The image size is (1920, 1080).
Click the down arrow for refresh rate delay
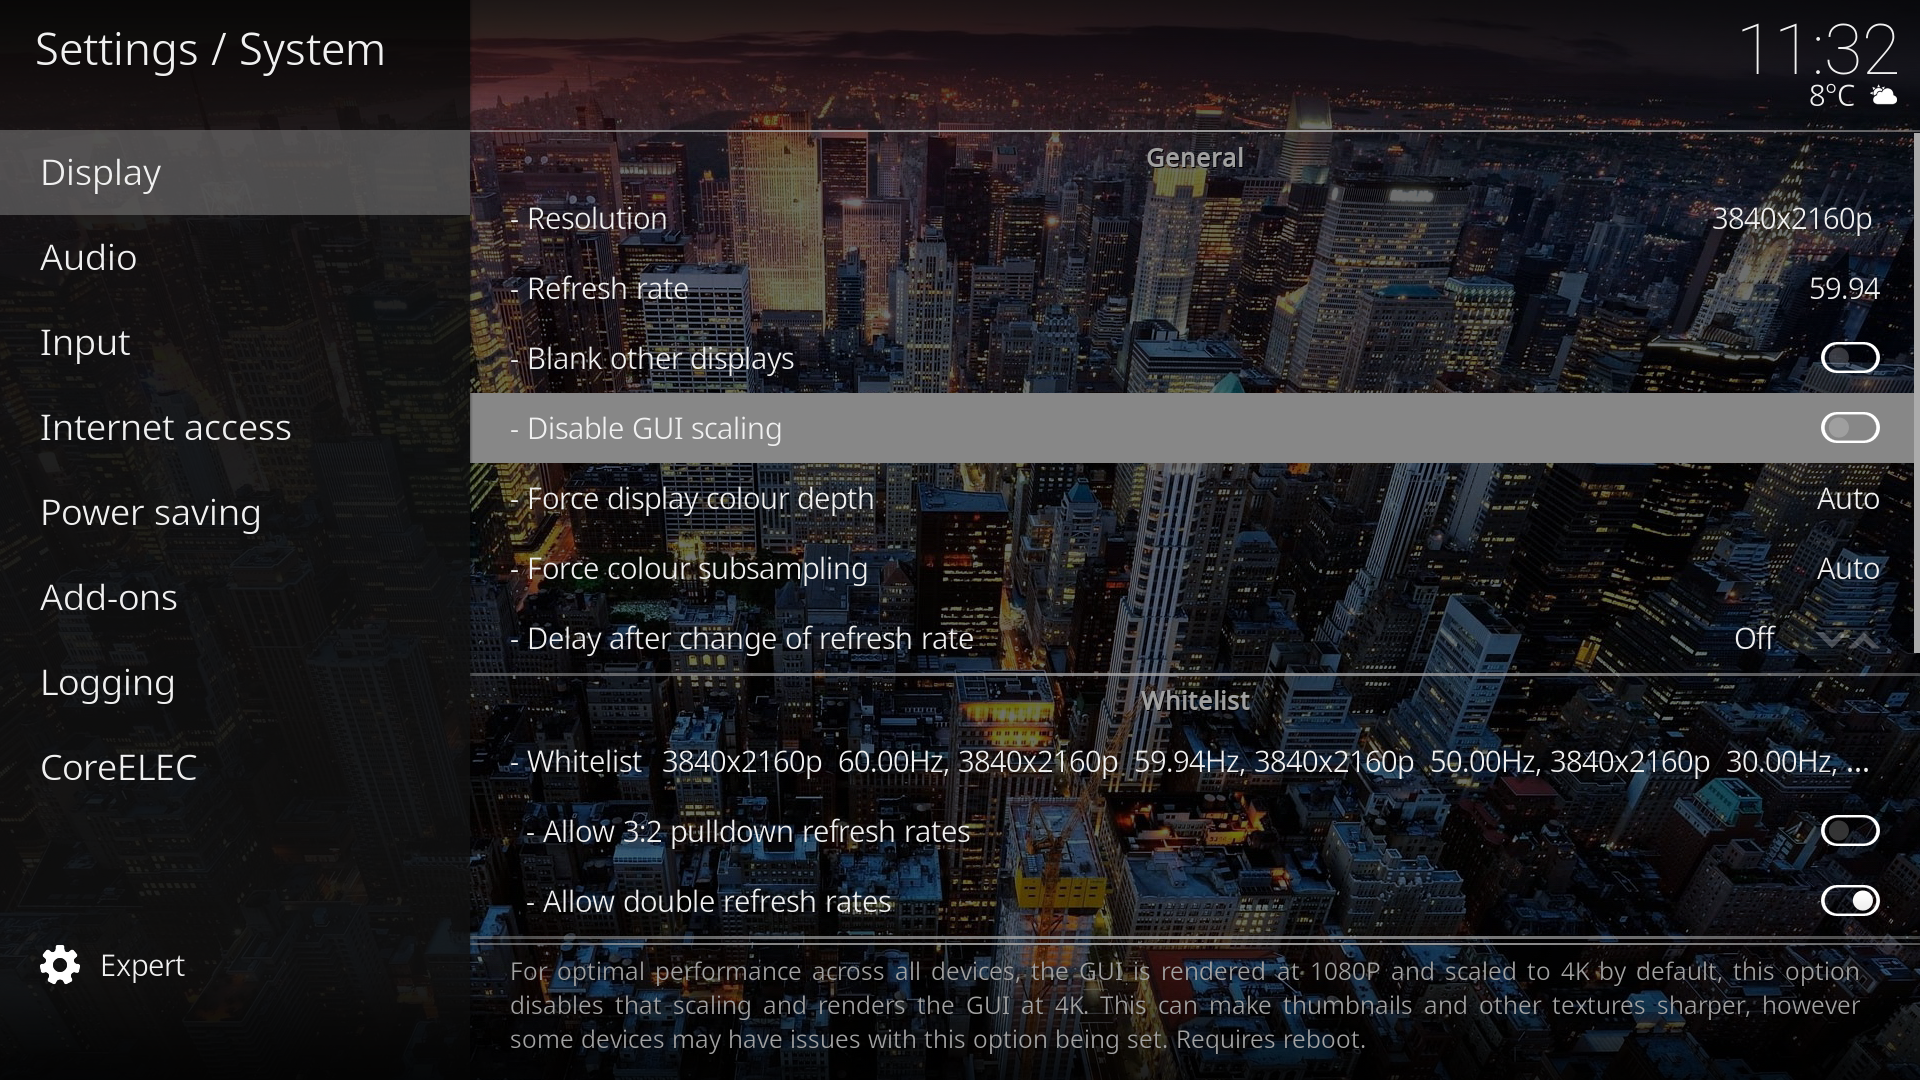[x=1831, y=639]
